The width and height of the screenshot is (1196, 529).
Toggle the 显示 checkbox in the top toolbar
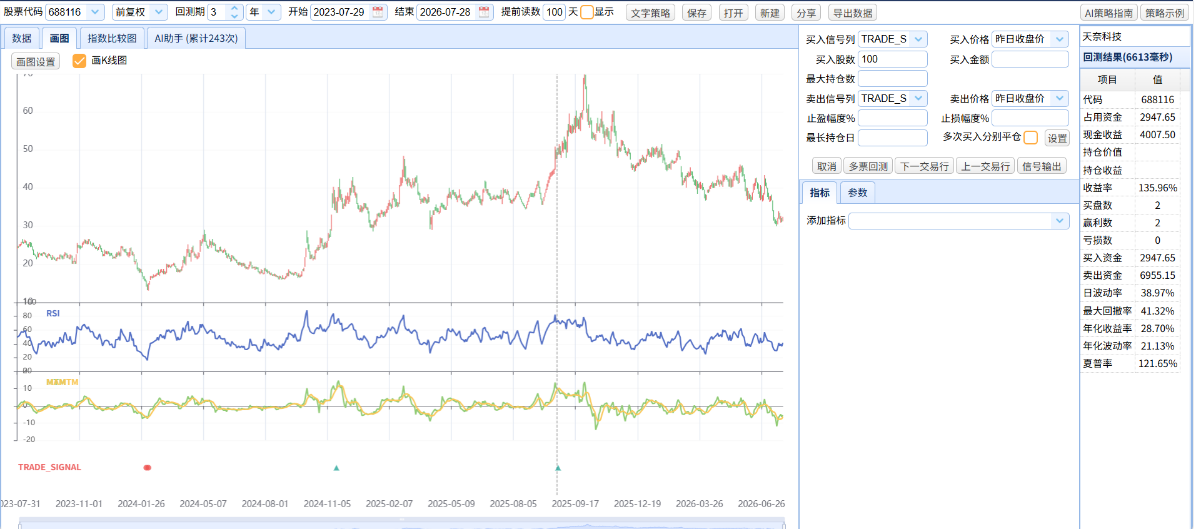pos(587,12)
